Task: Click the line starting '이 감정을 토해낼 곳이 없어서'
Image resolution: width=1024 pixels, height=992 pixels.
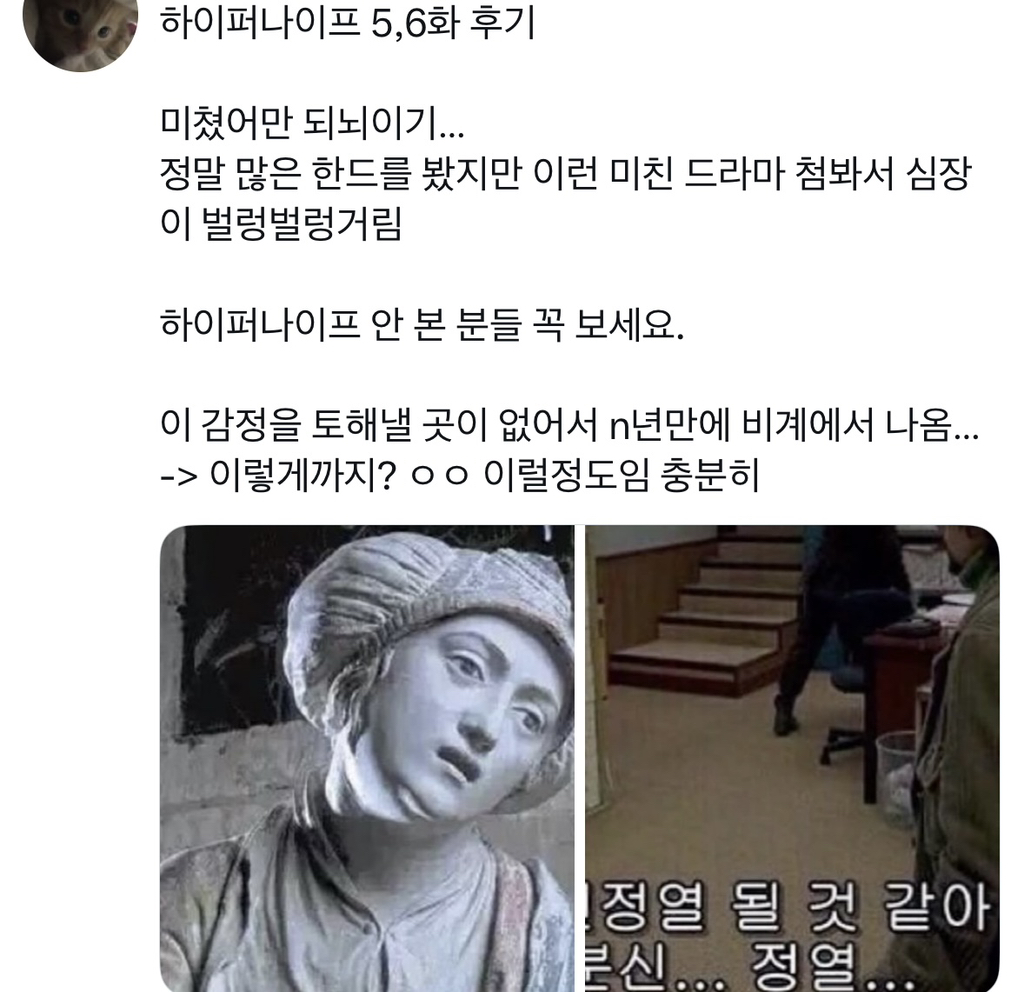Action: [x=569, y=426]
